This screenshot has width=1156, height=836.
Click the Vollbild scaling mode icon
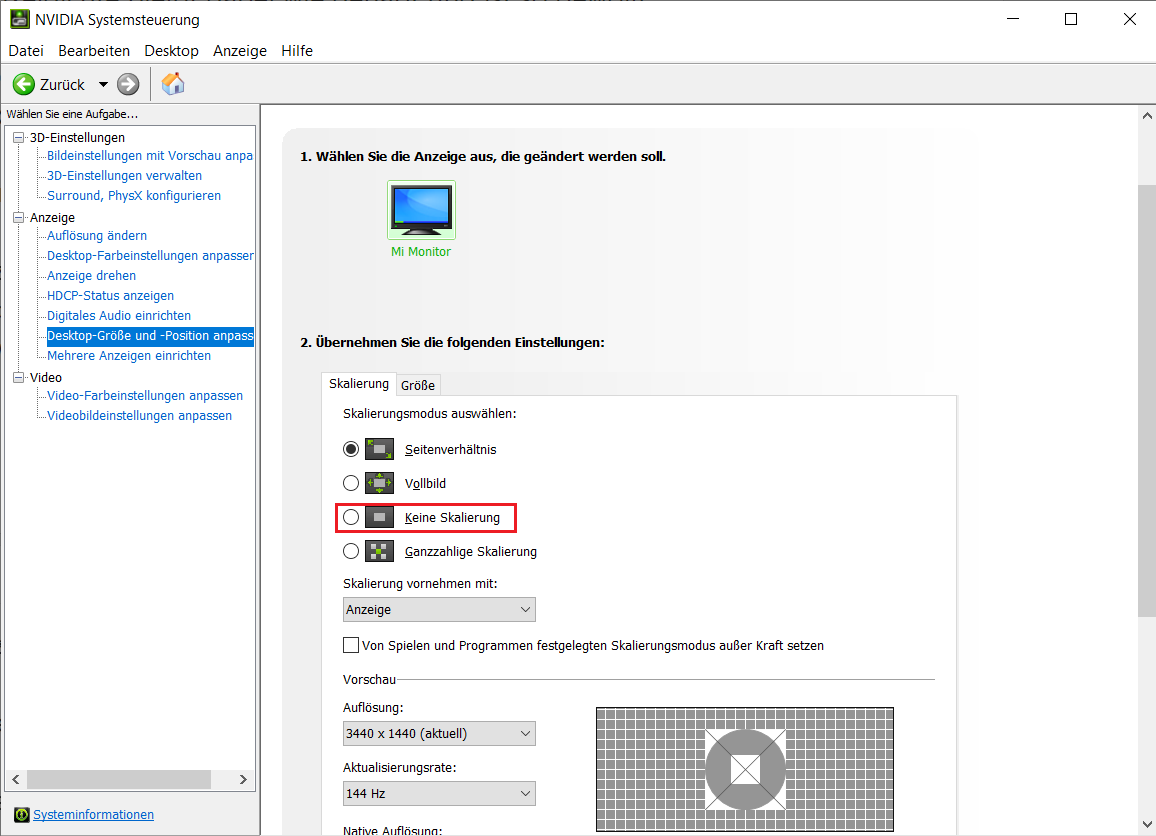pos(380,483)
